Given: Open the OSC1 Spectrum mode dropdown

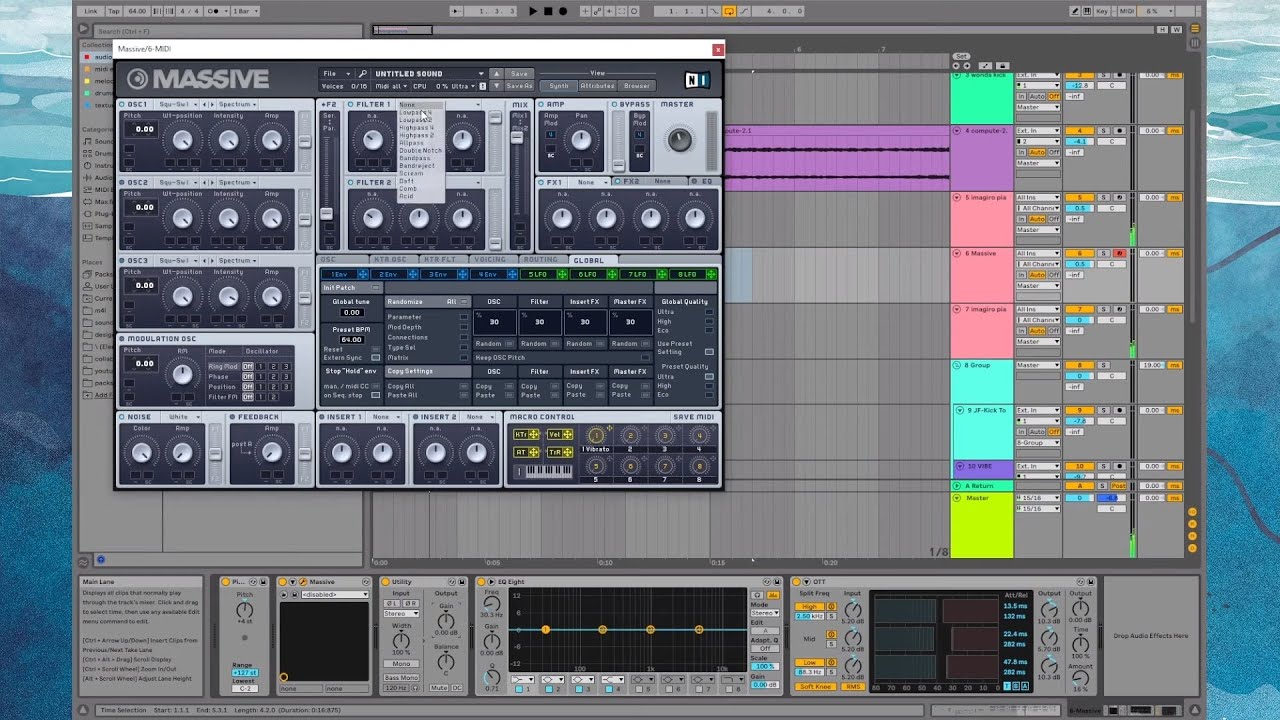Looking at the screenshot, I should click(238, 105).
